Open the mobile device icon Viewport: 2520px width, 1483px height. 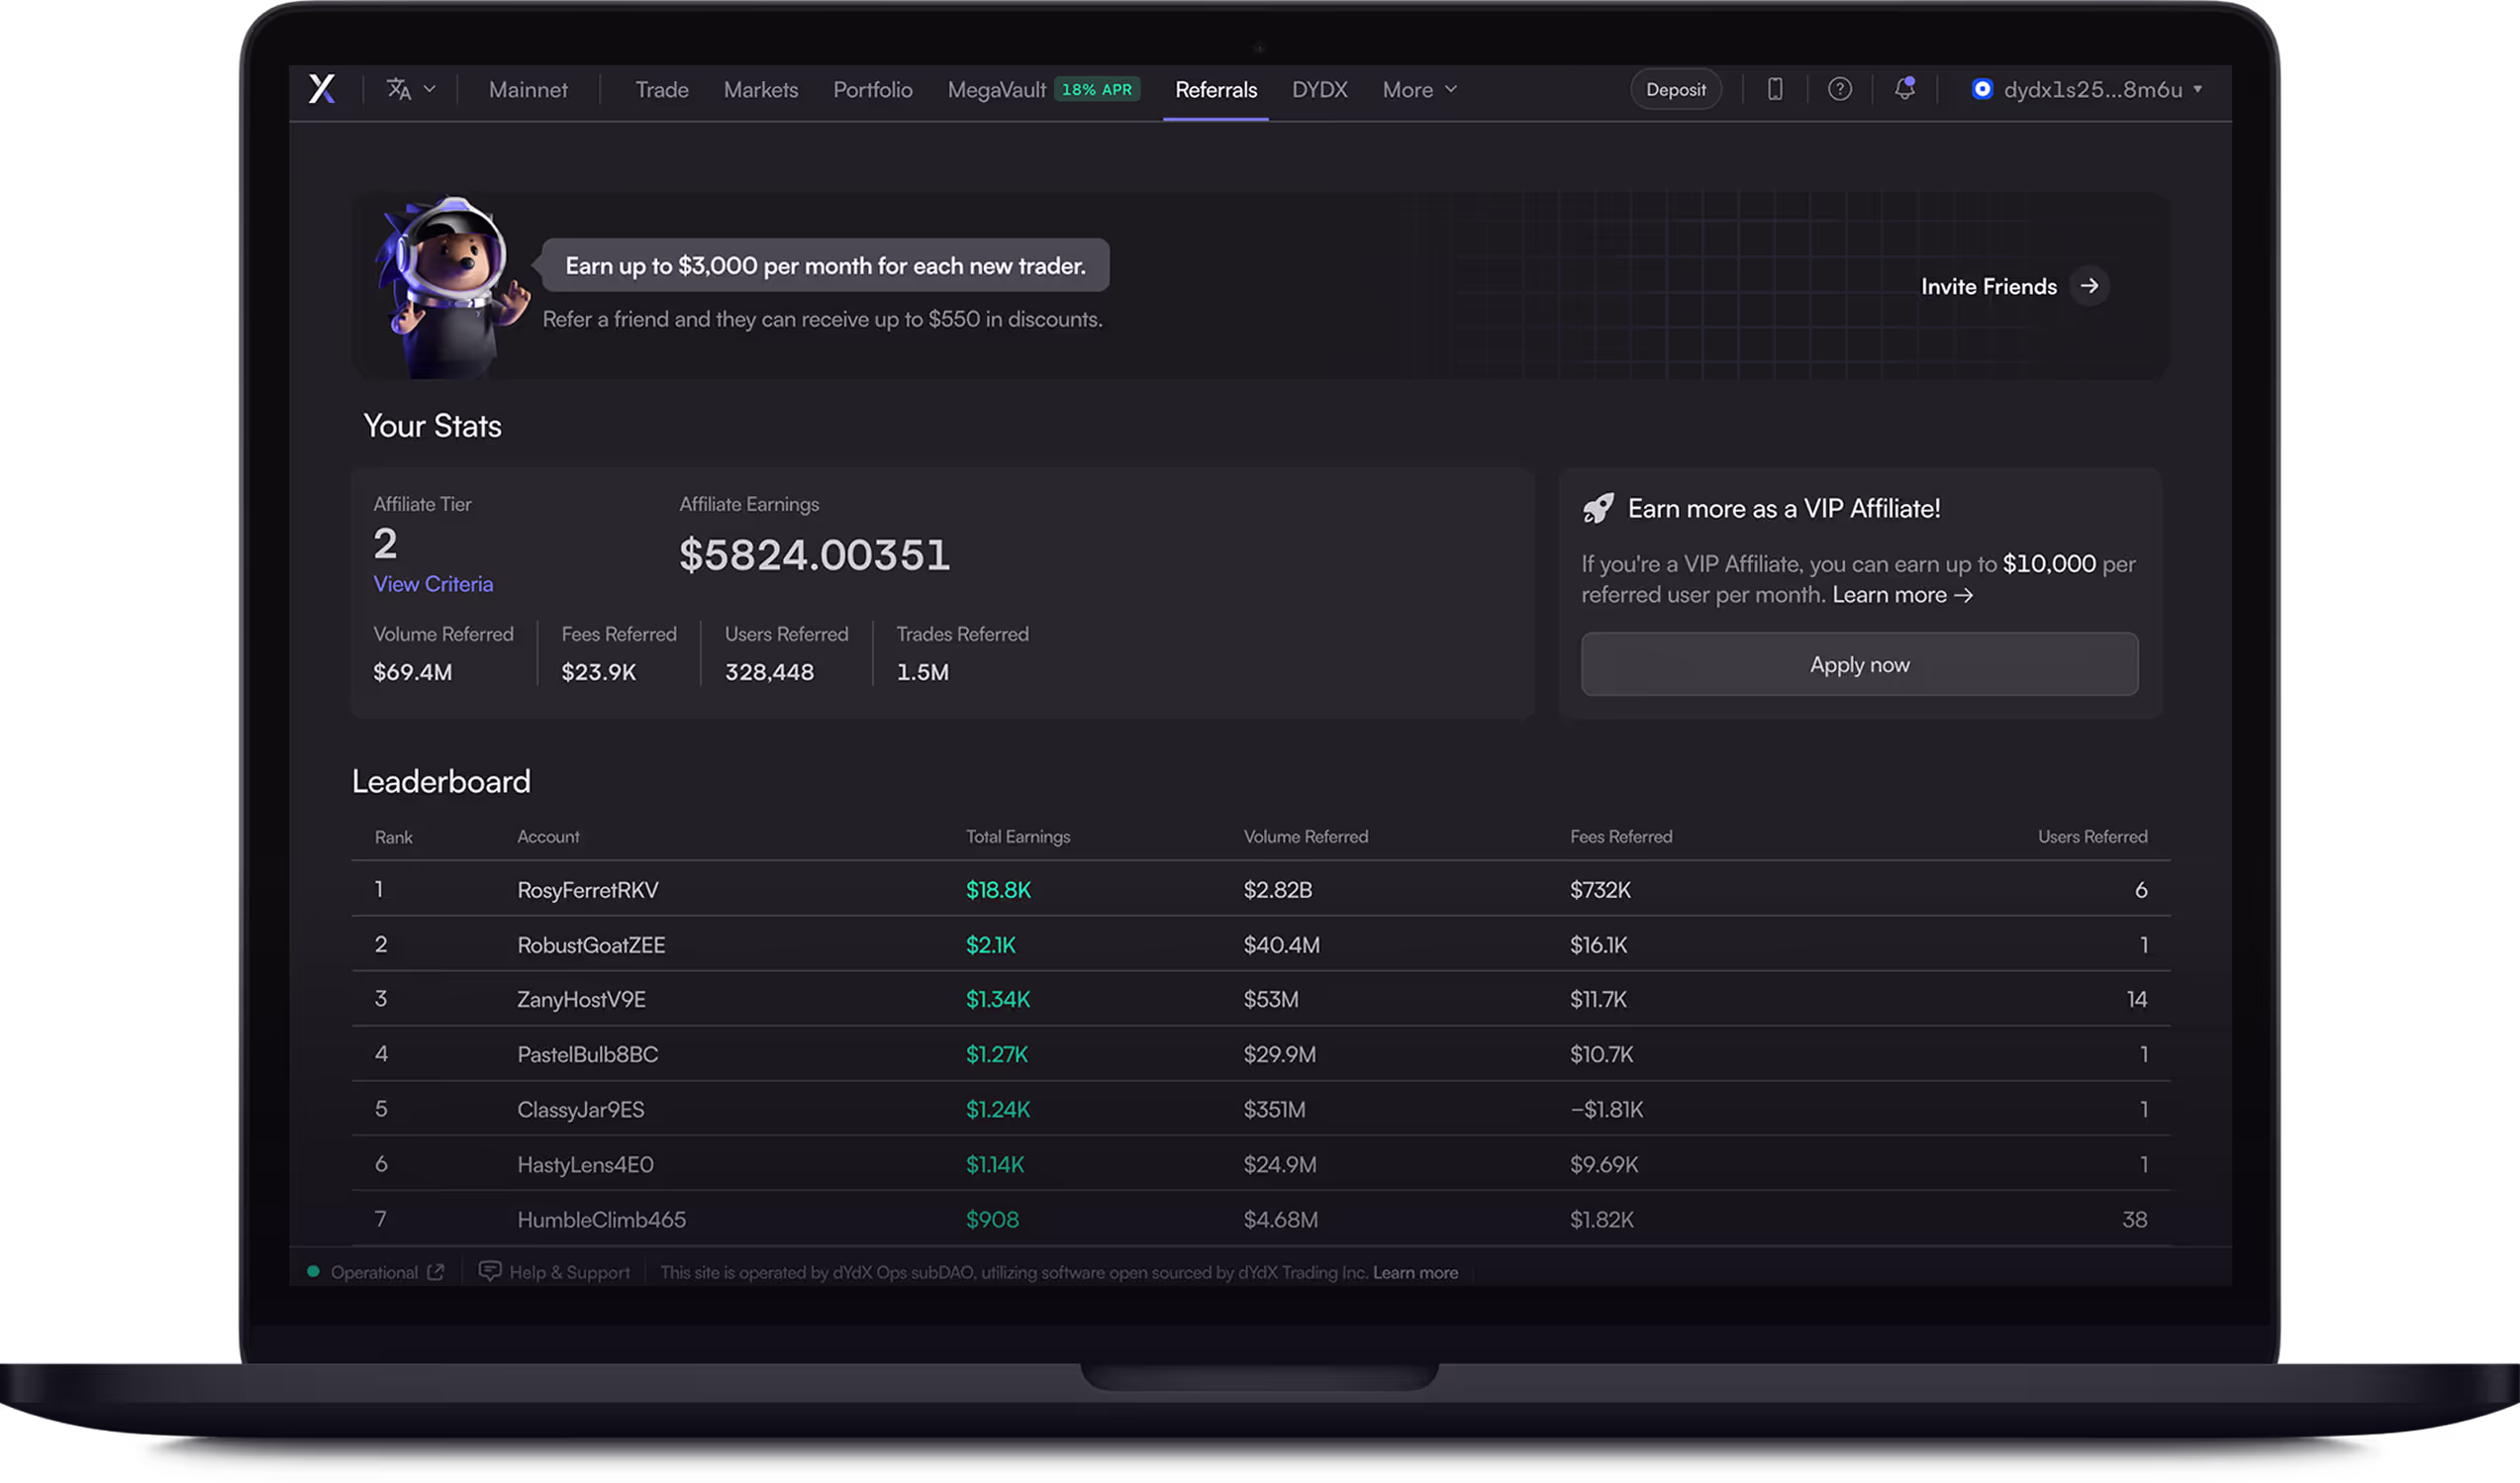pyautogui.click(x=1775, y=89)
